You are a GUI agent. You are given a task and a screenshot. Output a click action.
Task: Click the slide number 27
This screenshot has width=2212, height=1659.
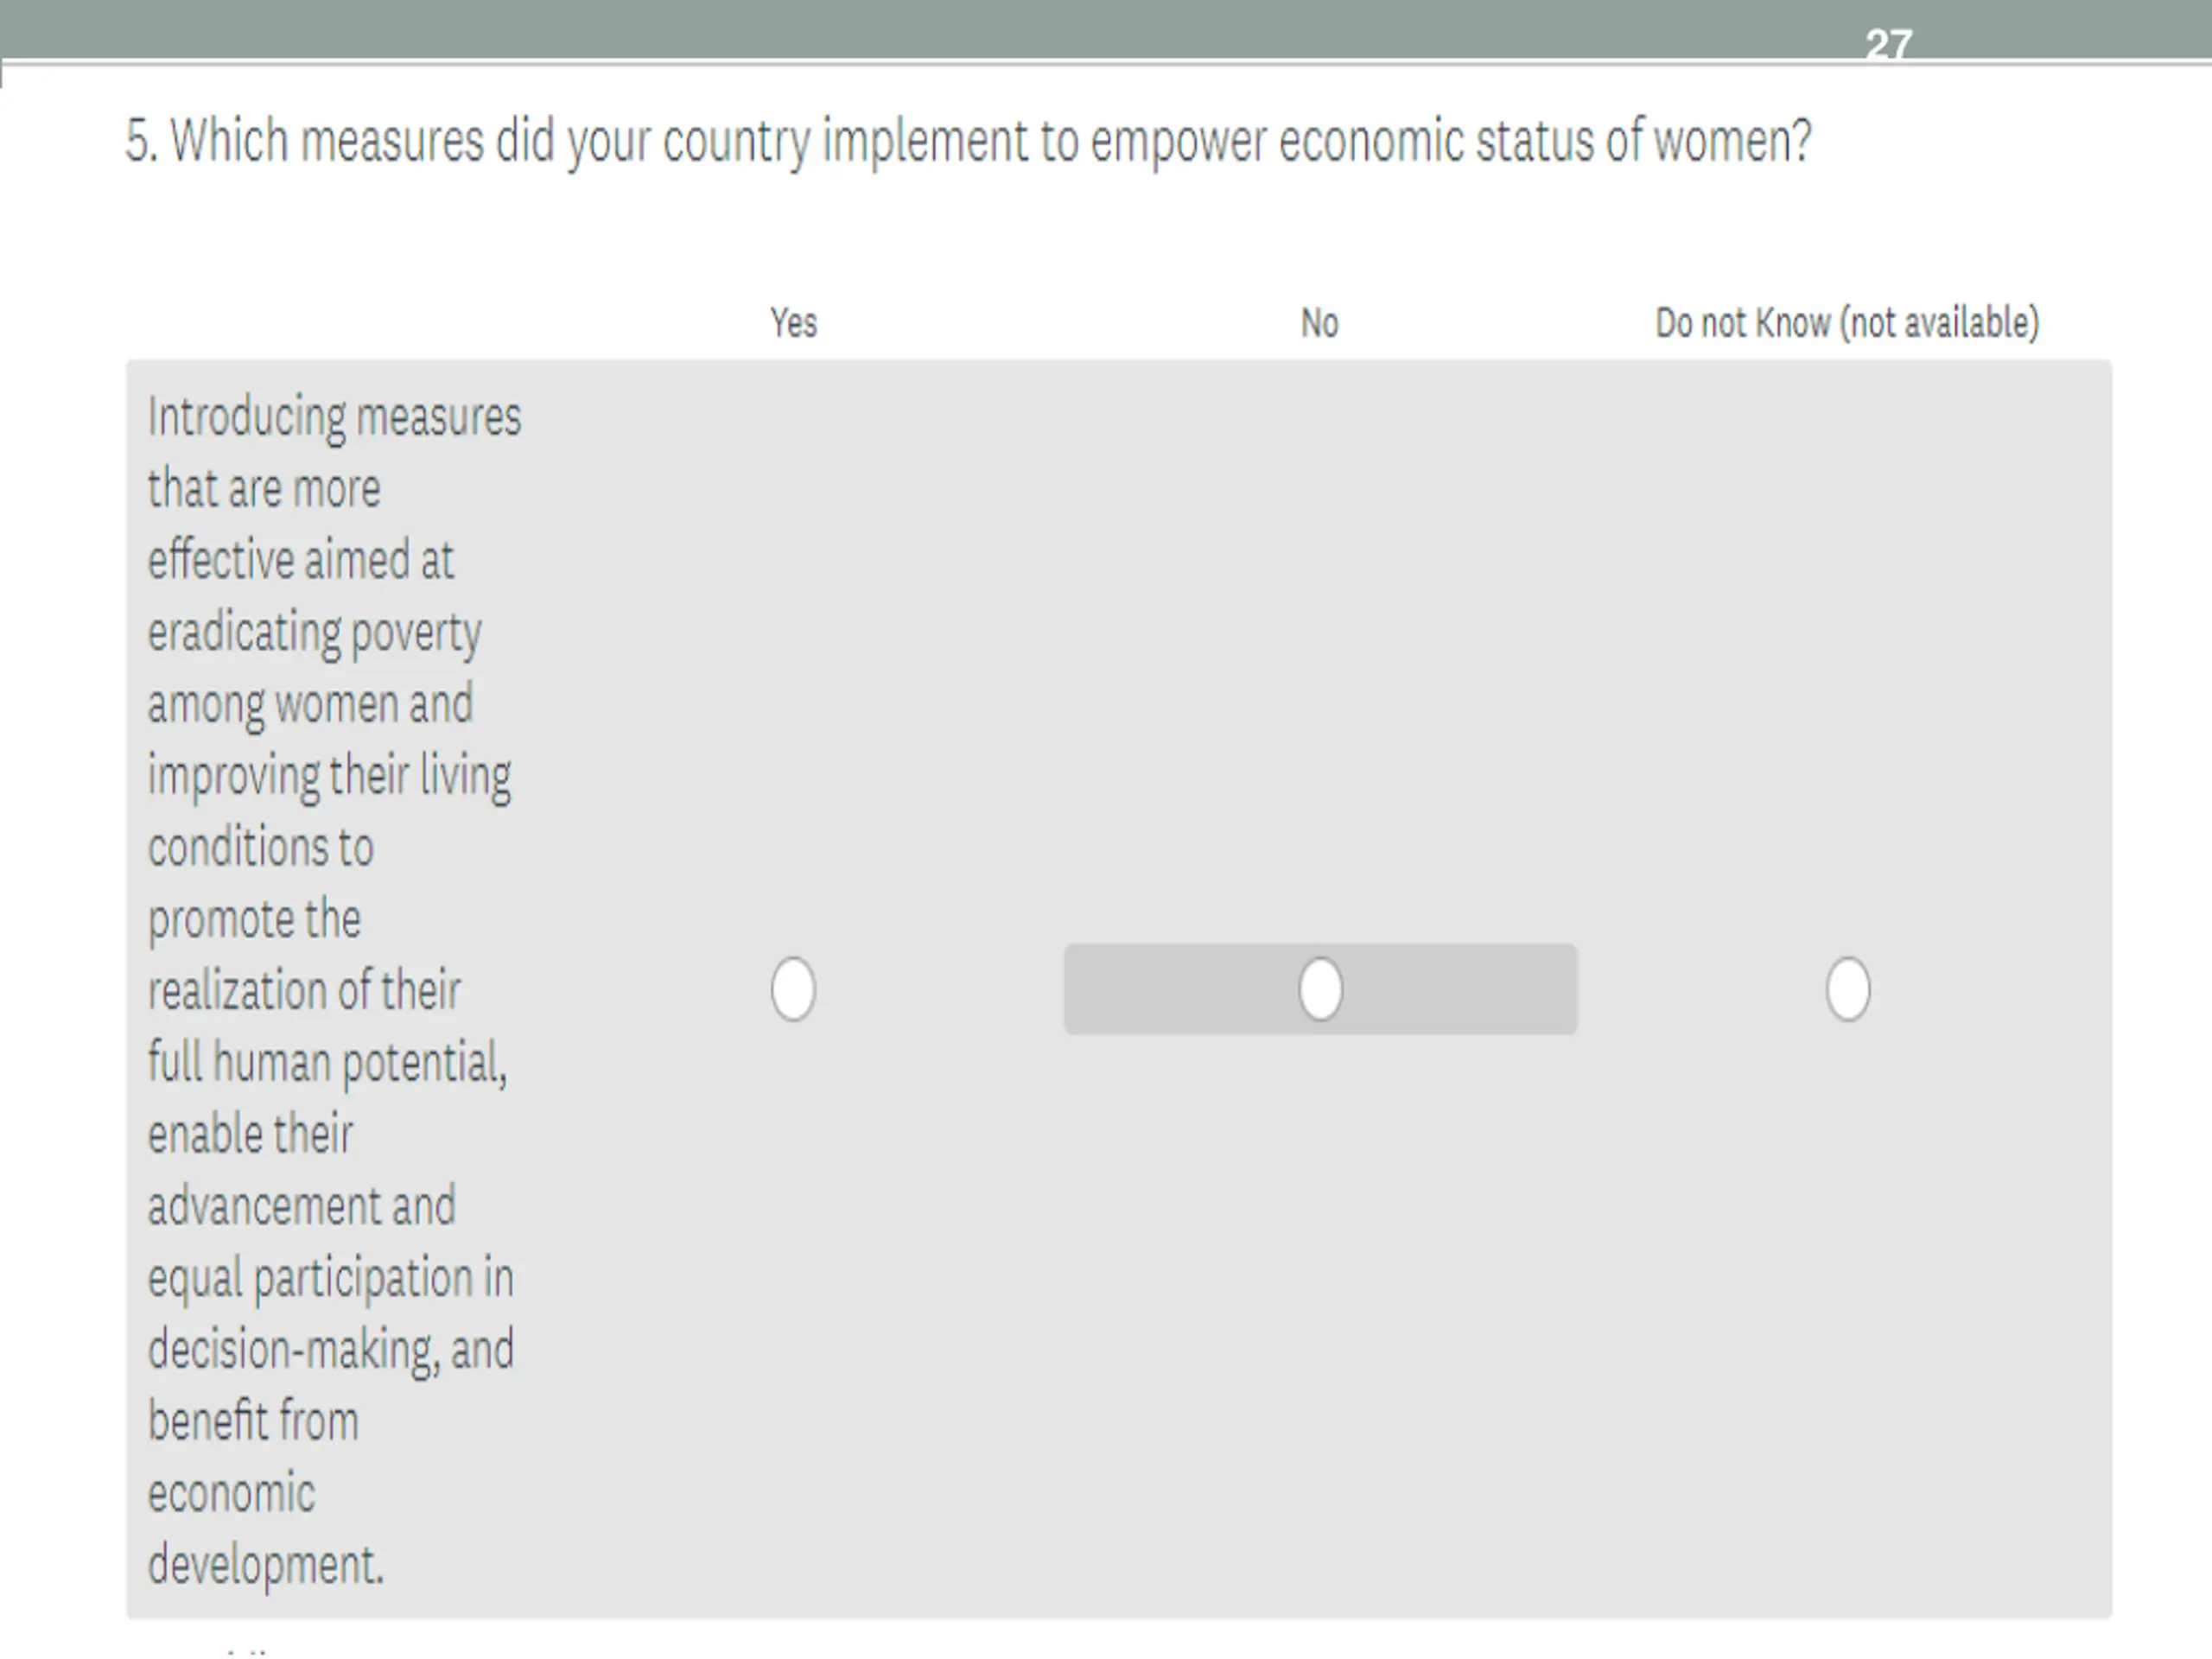[x=1888, y=45]
